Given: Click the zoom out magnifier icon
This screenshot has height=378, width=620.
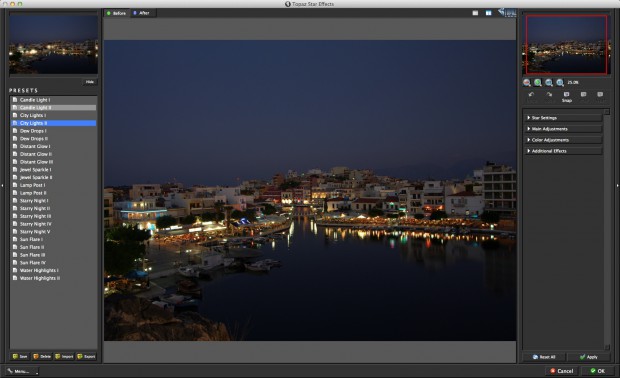Looking at the screenshot, I should coord(527,83).
